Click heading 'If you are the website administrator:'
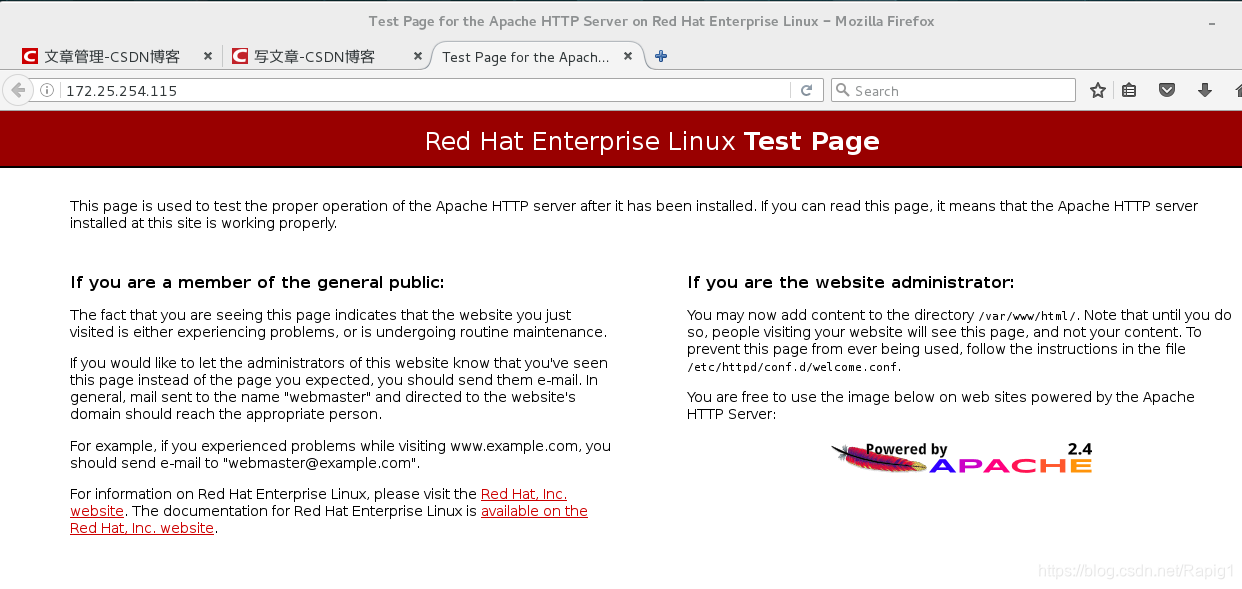Screen dimensions: 1242x589 pos(851,282)
